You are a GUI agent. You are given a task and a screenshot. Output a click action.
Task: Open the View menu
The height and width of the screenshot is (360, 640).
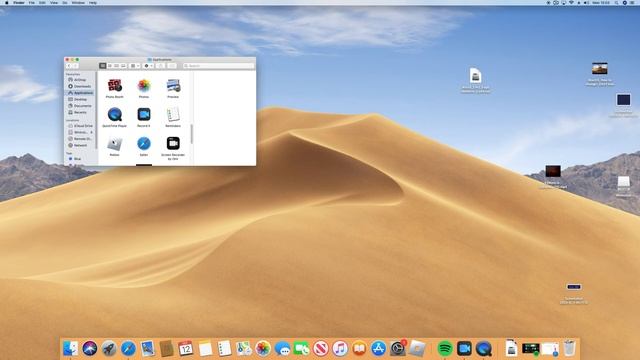(54, 2)
